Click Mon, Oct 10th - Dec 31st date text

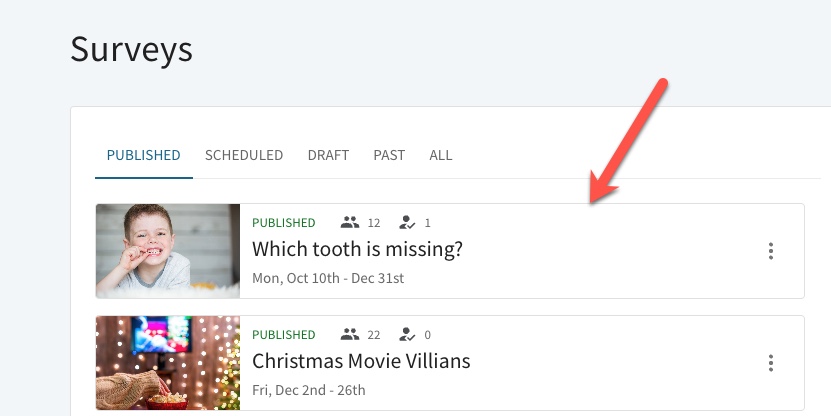[x=328, y=278]
